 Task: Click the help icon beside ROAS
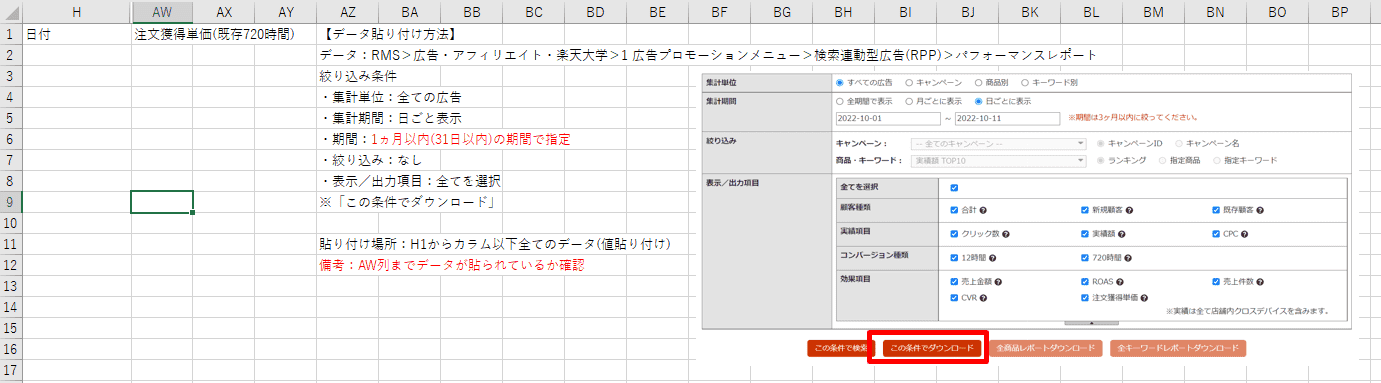(1120, 282)
